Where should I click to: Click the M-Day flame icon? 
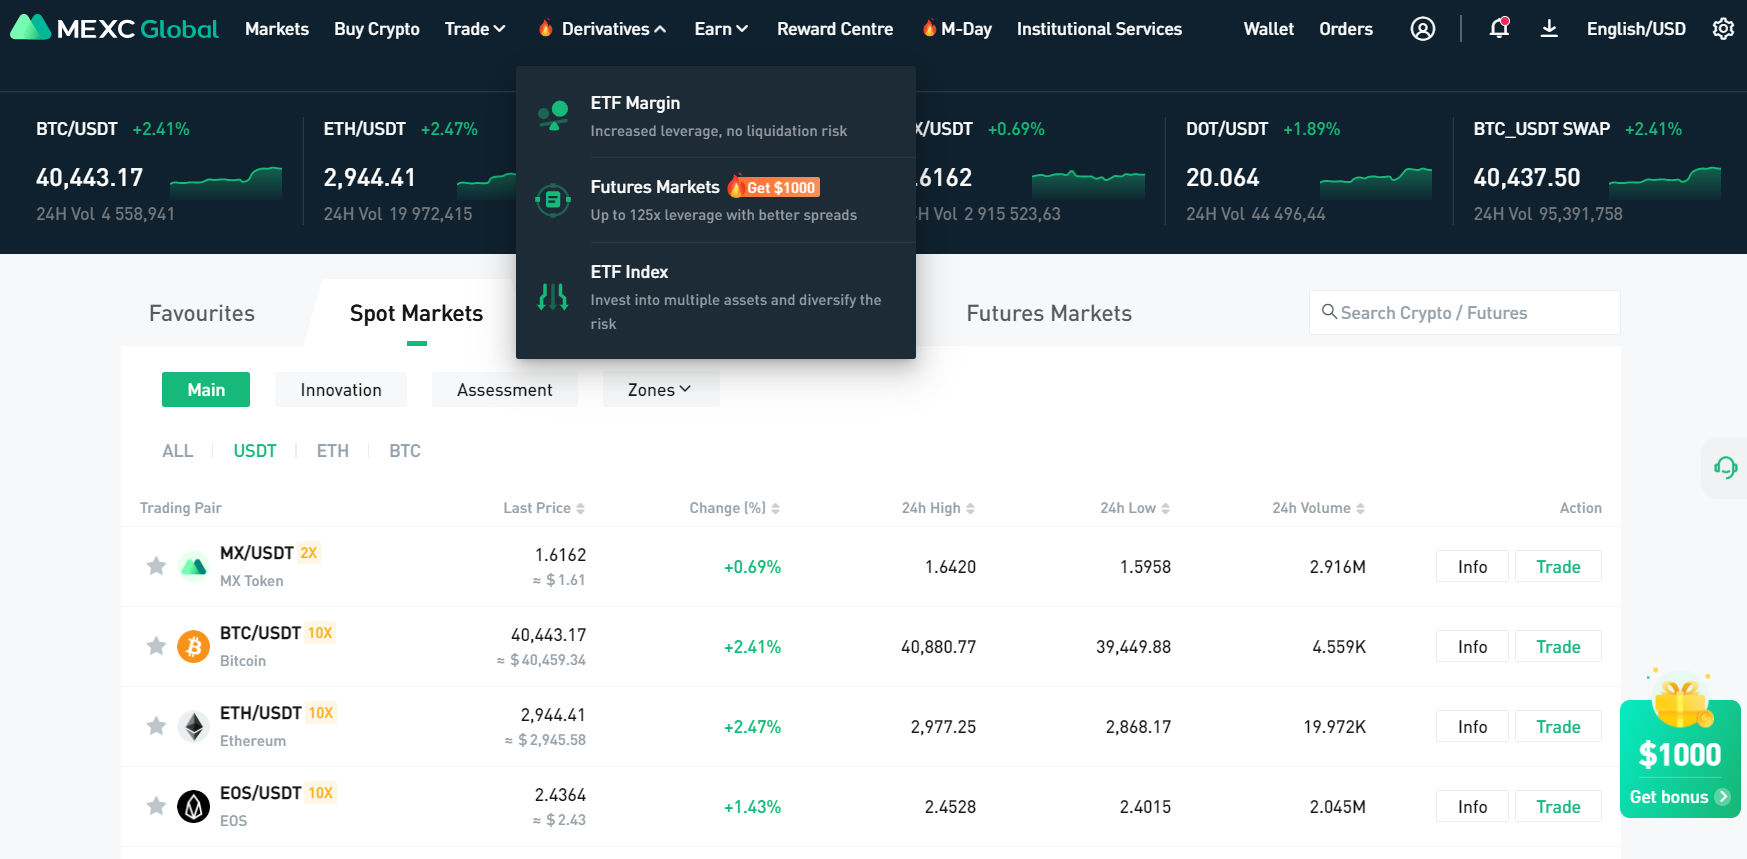929,28
